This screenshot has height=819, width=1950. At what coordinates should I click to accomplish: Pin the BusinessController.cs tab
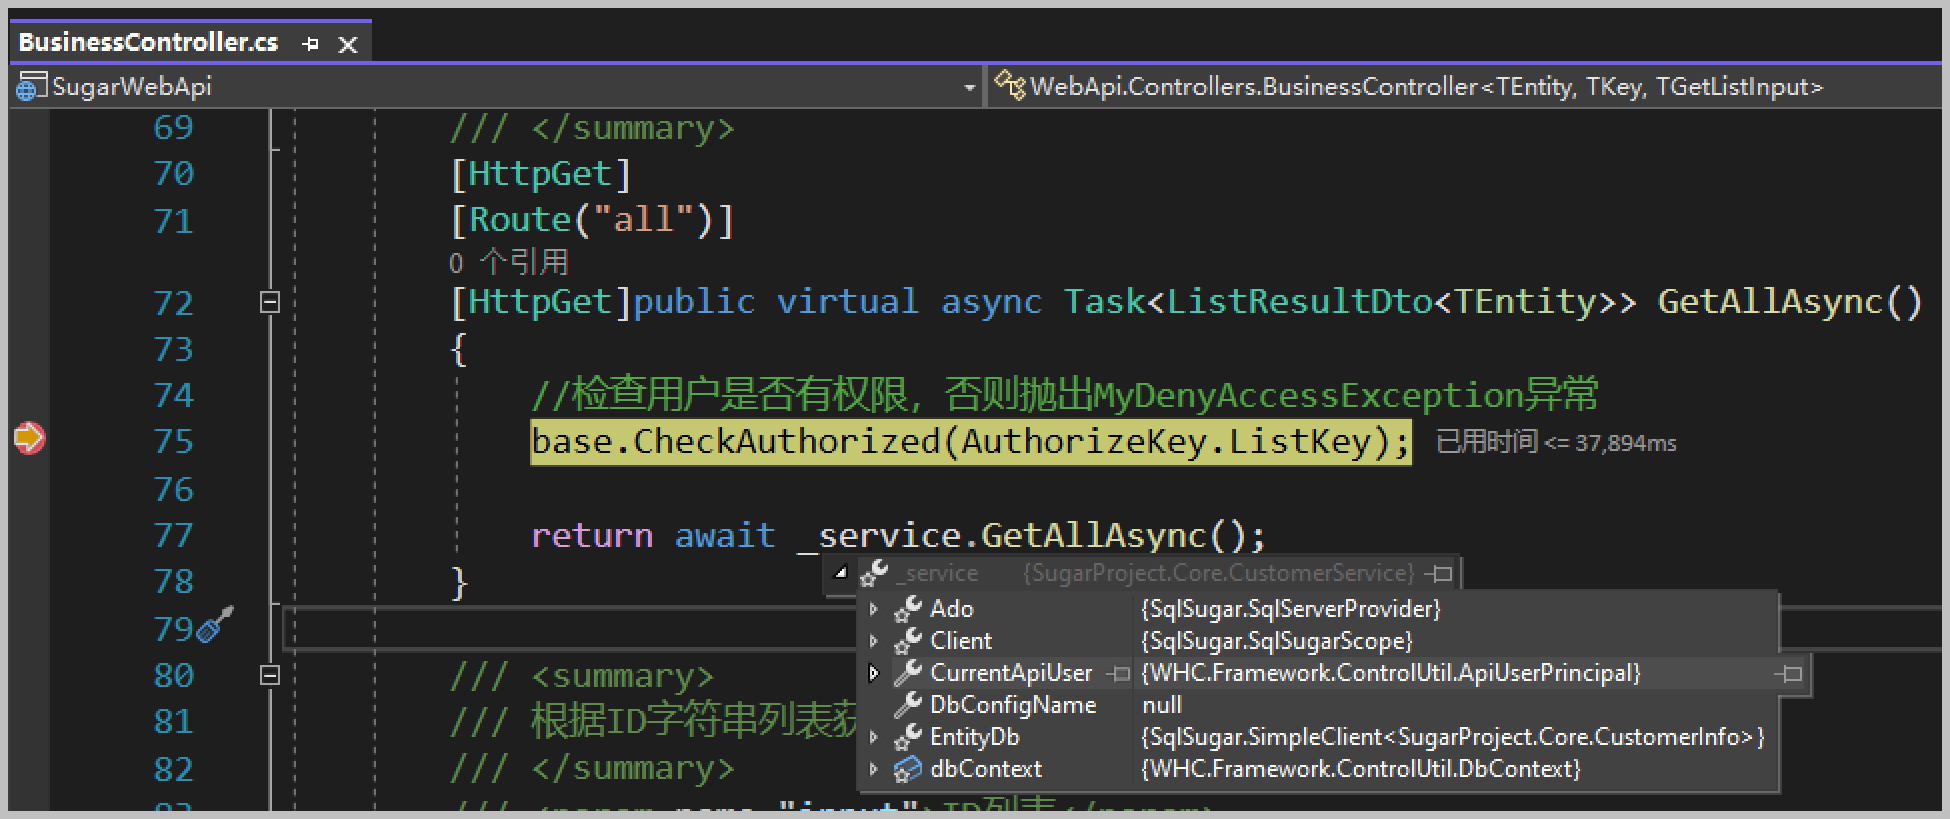click(x=310, y=43)
